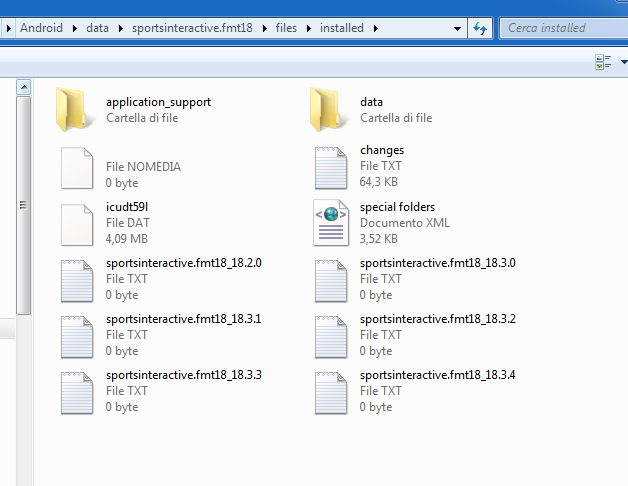This screenshot has height=486, width=628.
Task: Select the application_support name label
Action: click(159, 102)
